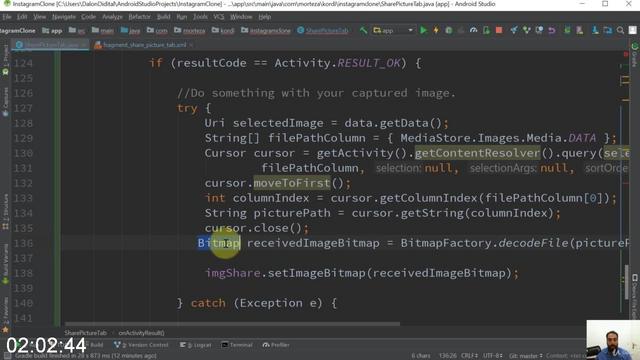Click the 136:26 cursor position indicator

tap(447, 356)
